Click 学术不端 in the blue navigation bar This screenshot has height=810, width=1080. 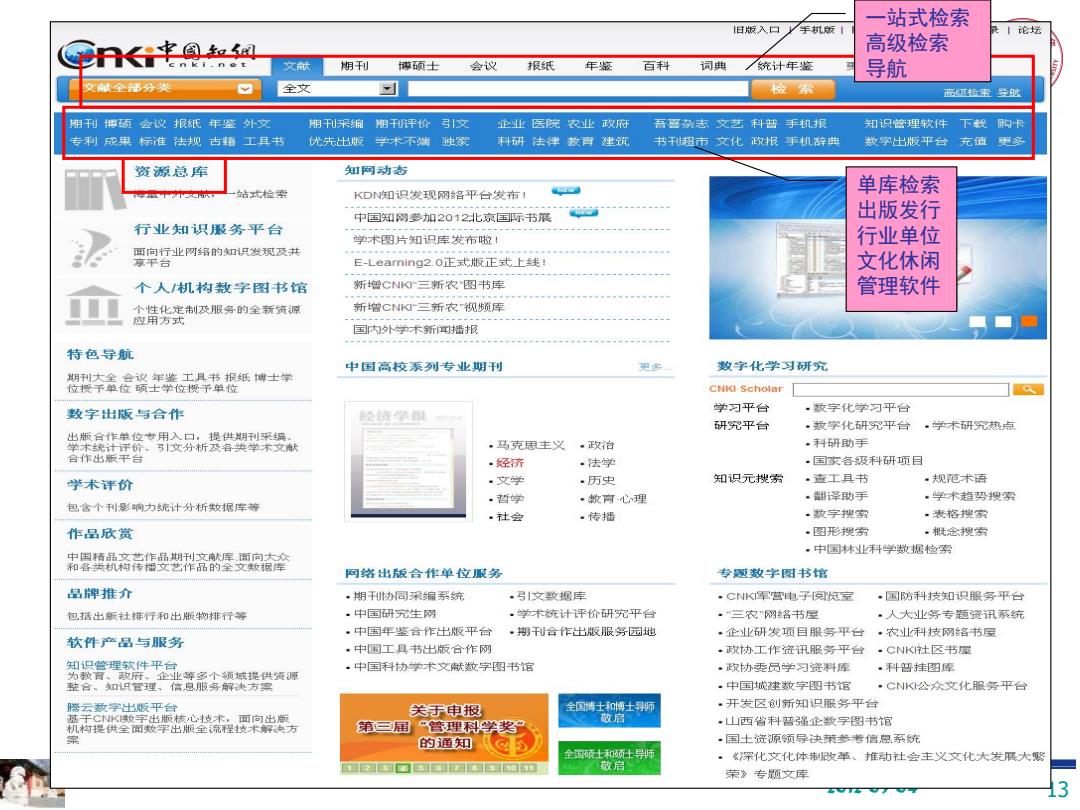click(403, 141)
